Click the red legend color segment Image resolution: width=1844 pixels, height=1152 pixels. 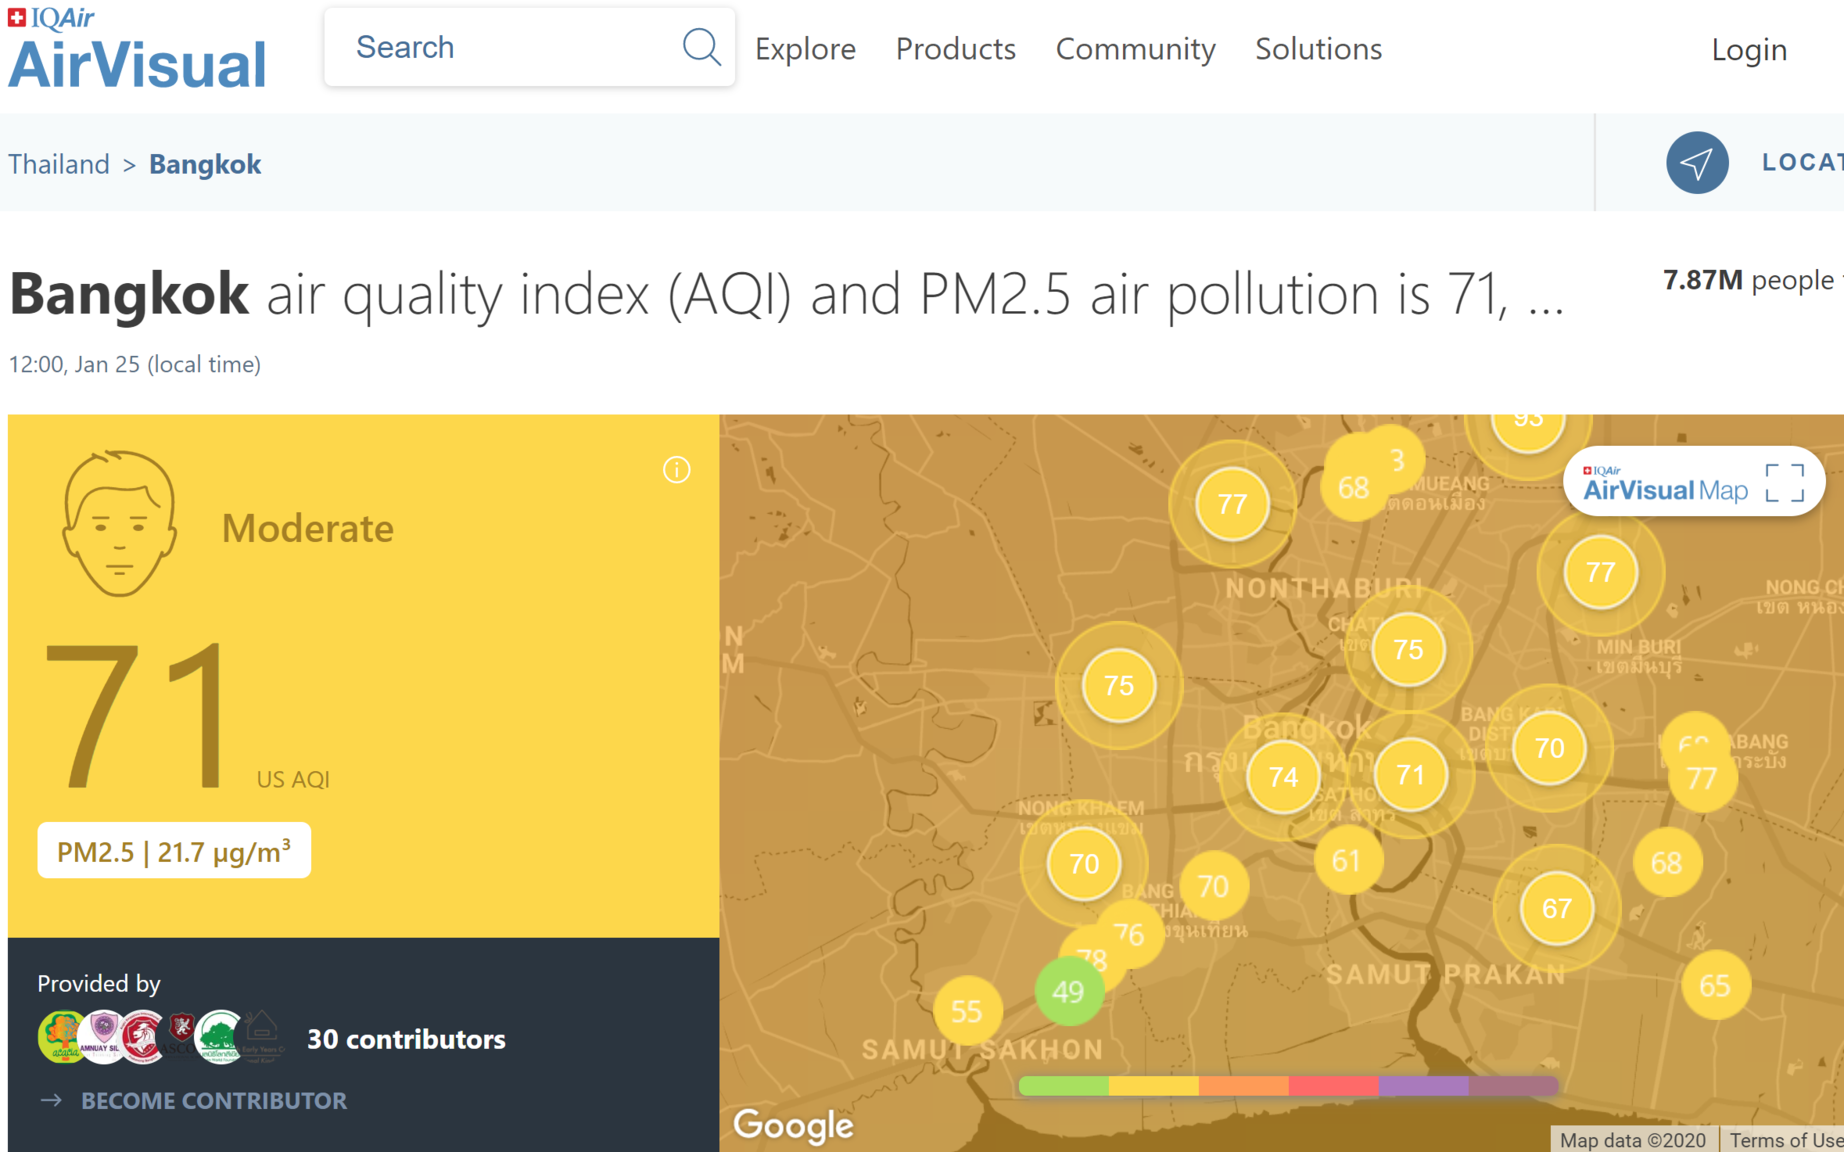tap(1333, 1085)
